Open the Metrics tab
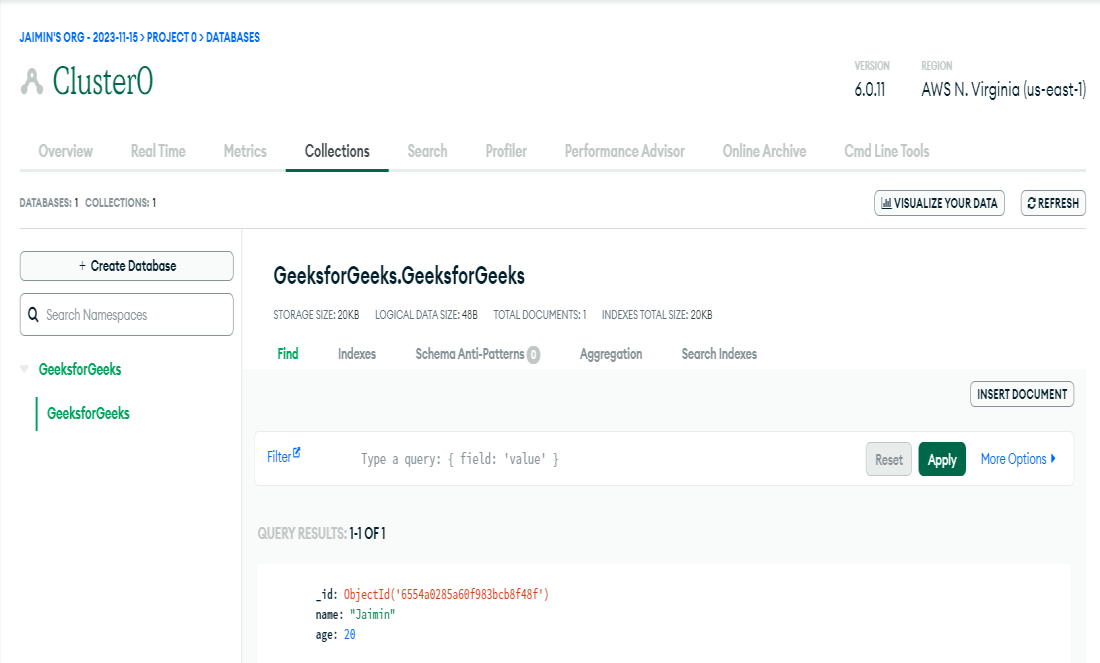Viewport: 1100px width, 663px height. [245, 151]
